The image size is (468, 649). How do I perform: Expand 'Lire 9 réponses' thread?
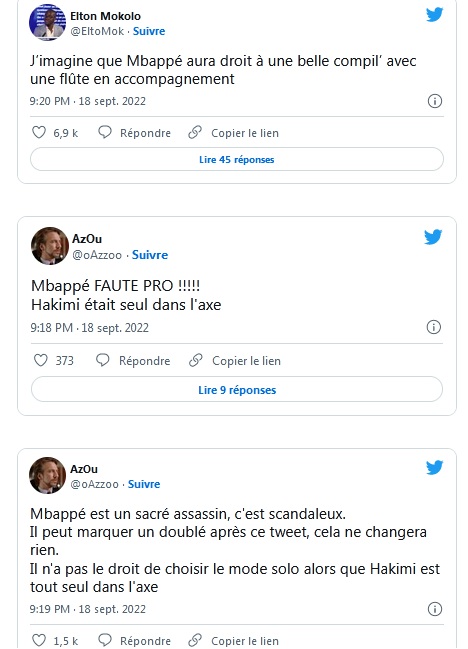(237, 389)
